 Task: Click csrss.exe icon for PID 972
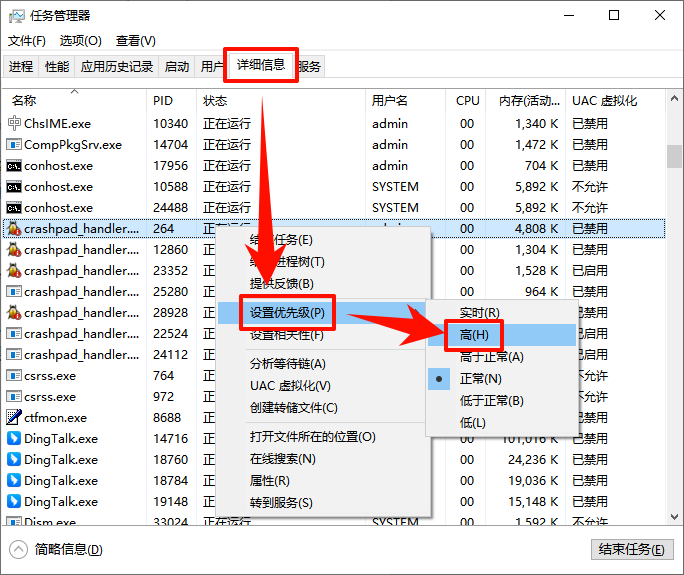[14, 397]
